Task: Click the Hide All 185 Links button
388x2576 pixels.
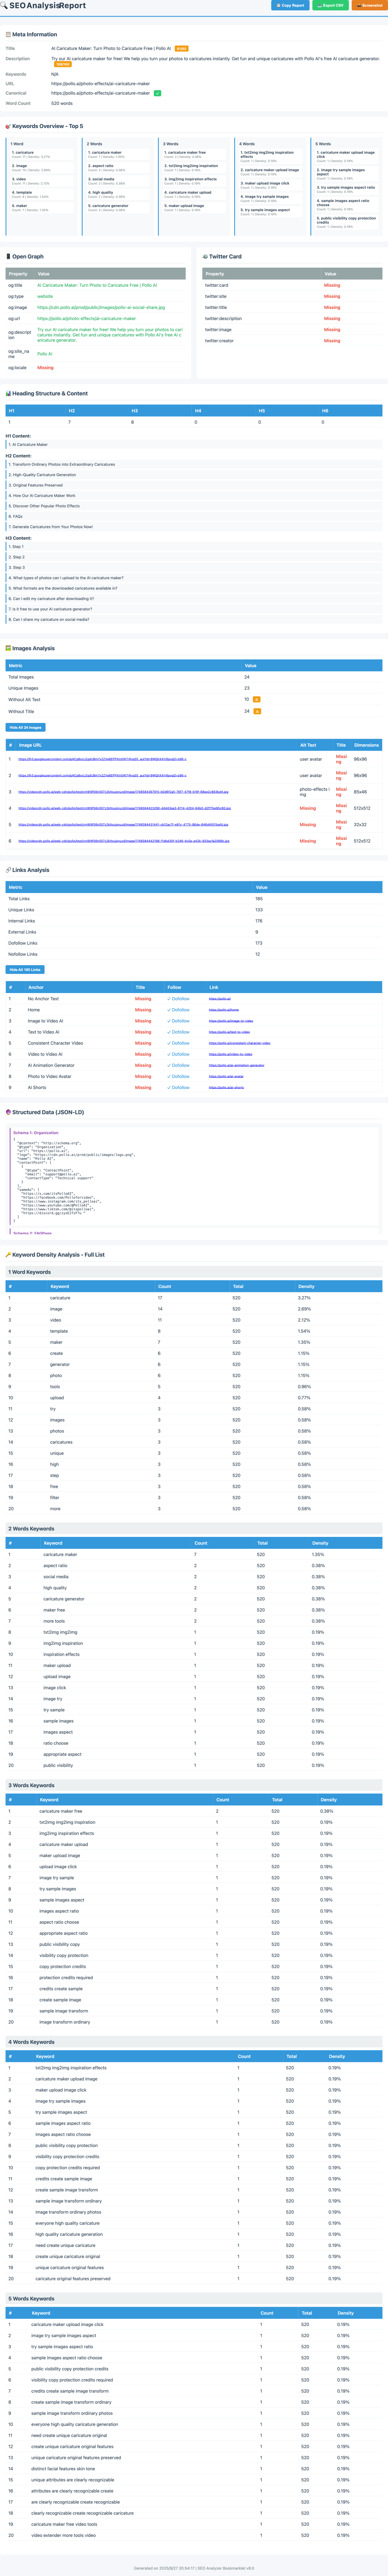Action: pos(25,969)
